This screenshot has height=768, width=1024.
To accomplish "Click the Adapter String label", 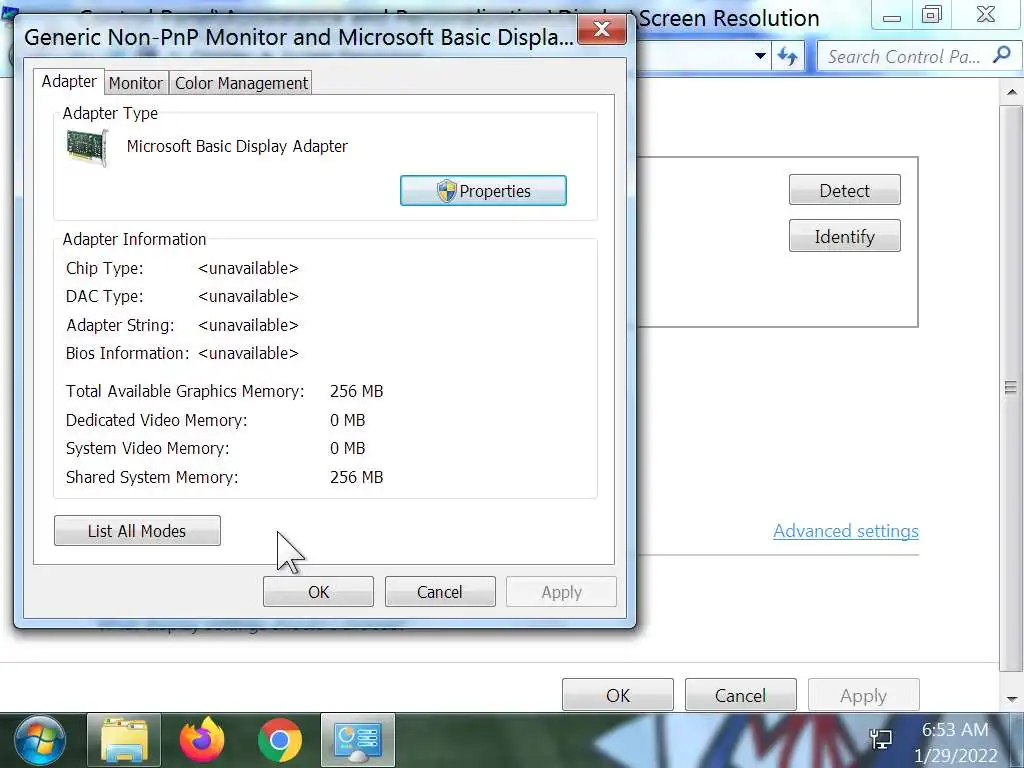I will pos(120,325).
